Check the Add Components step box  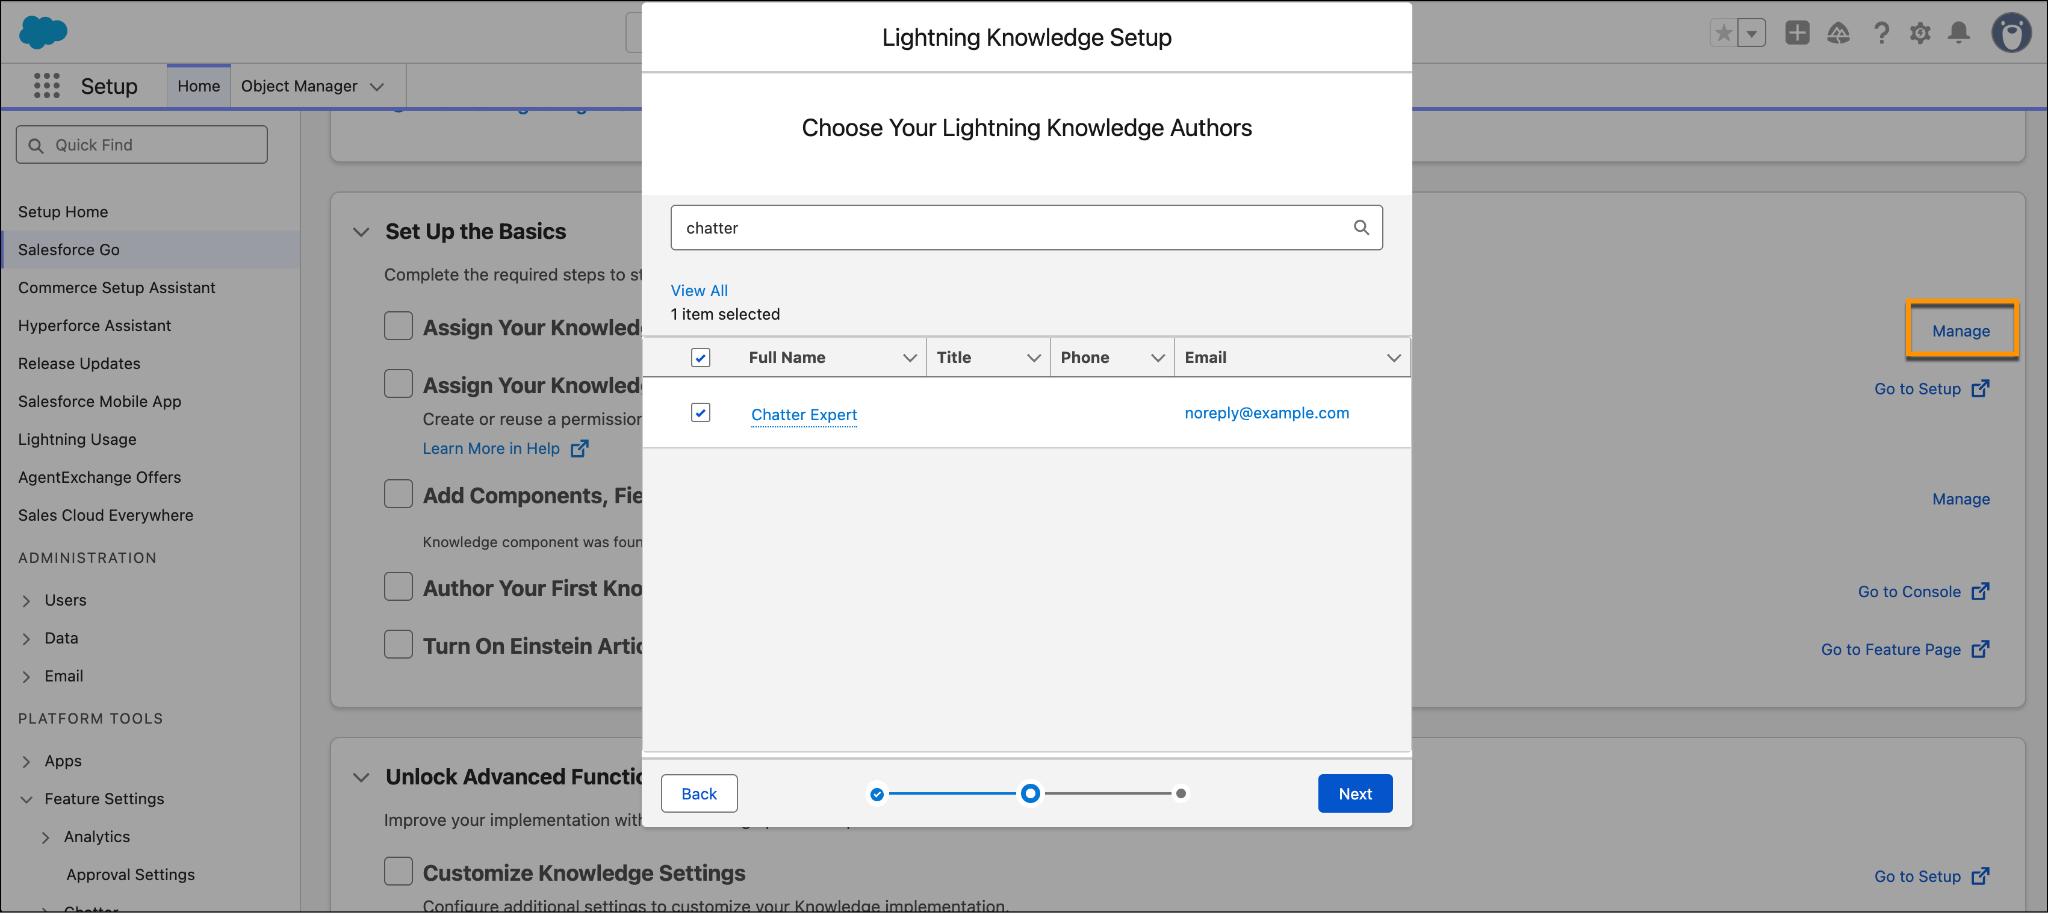click(399, 494)
